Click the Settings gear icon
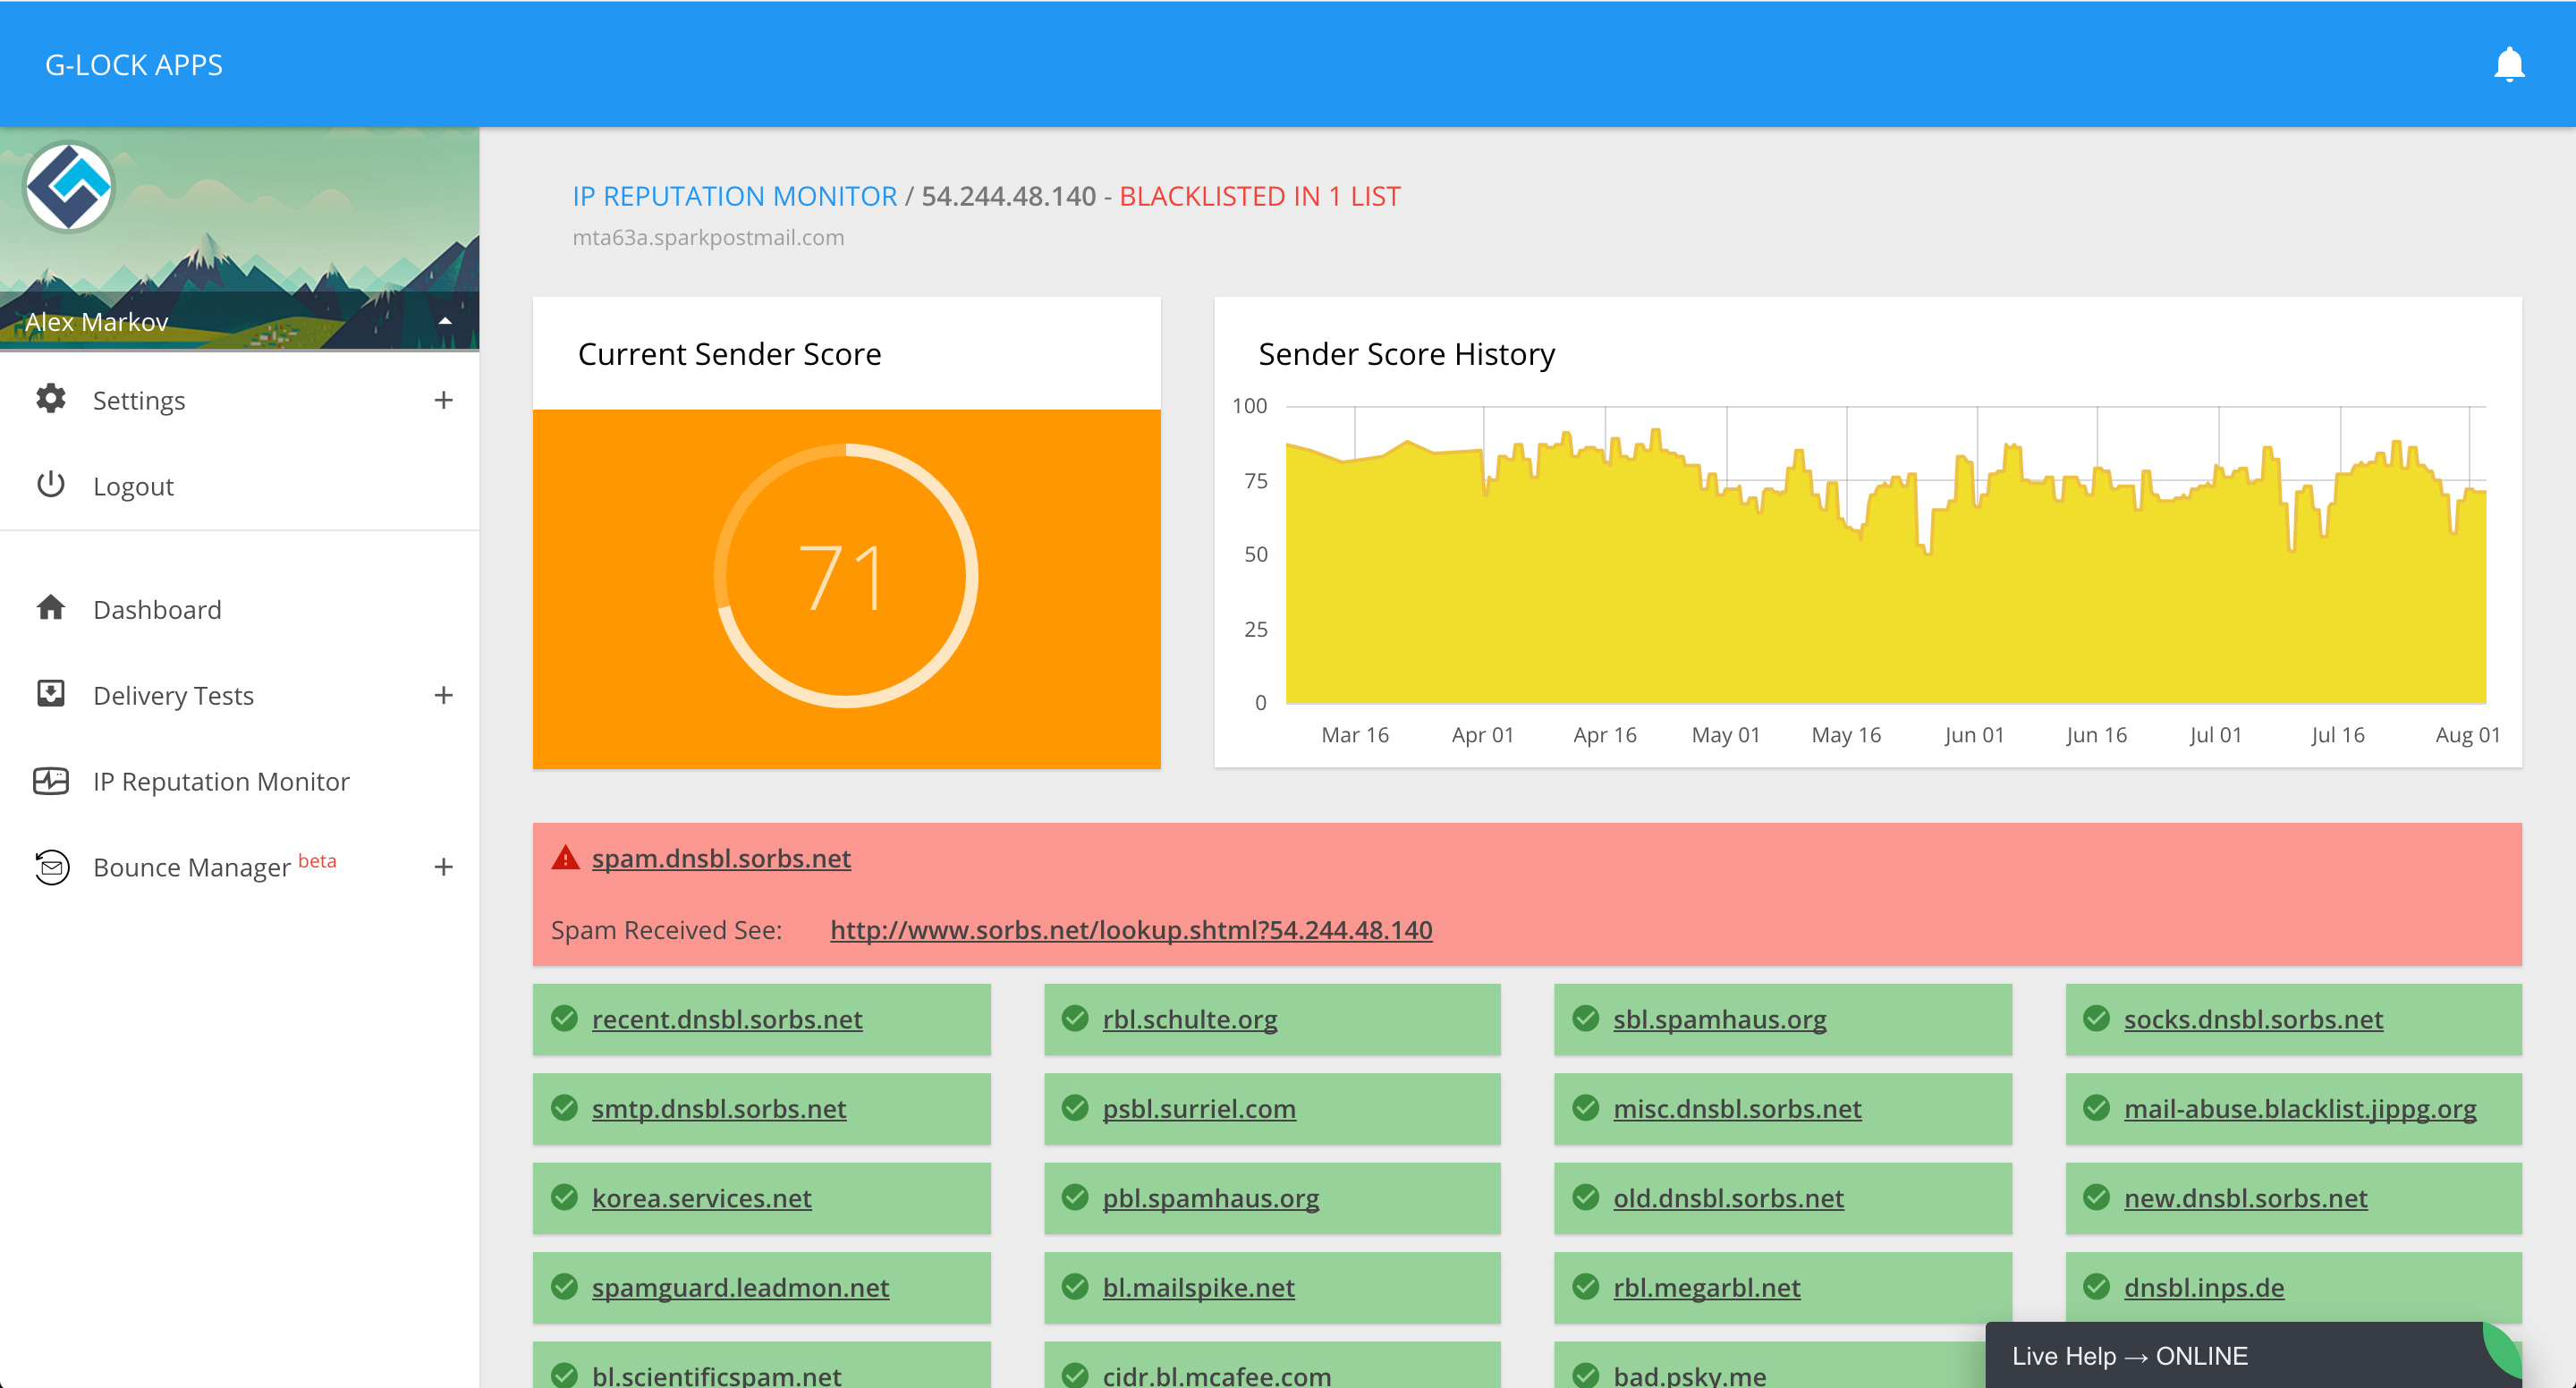 [x=50, y=399]
